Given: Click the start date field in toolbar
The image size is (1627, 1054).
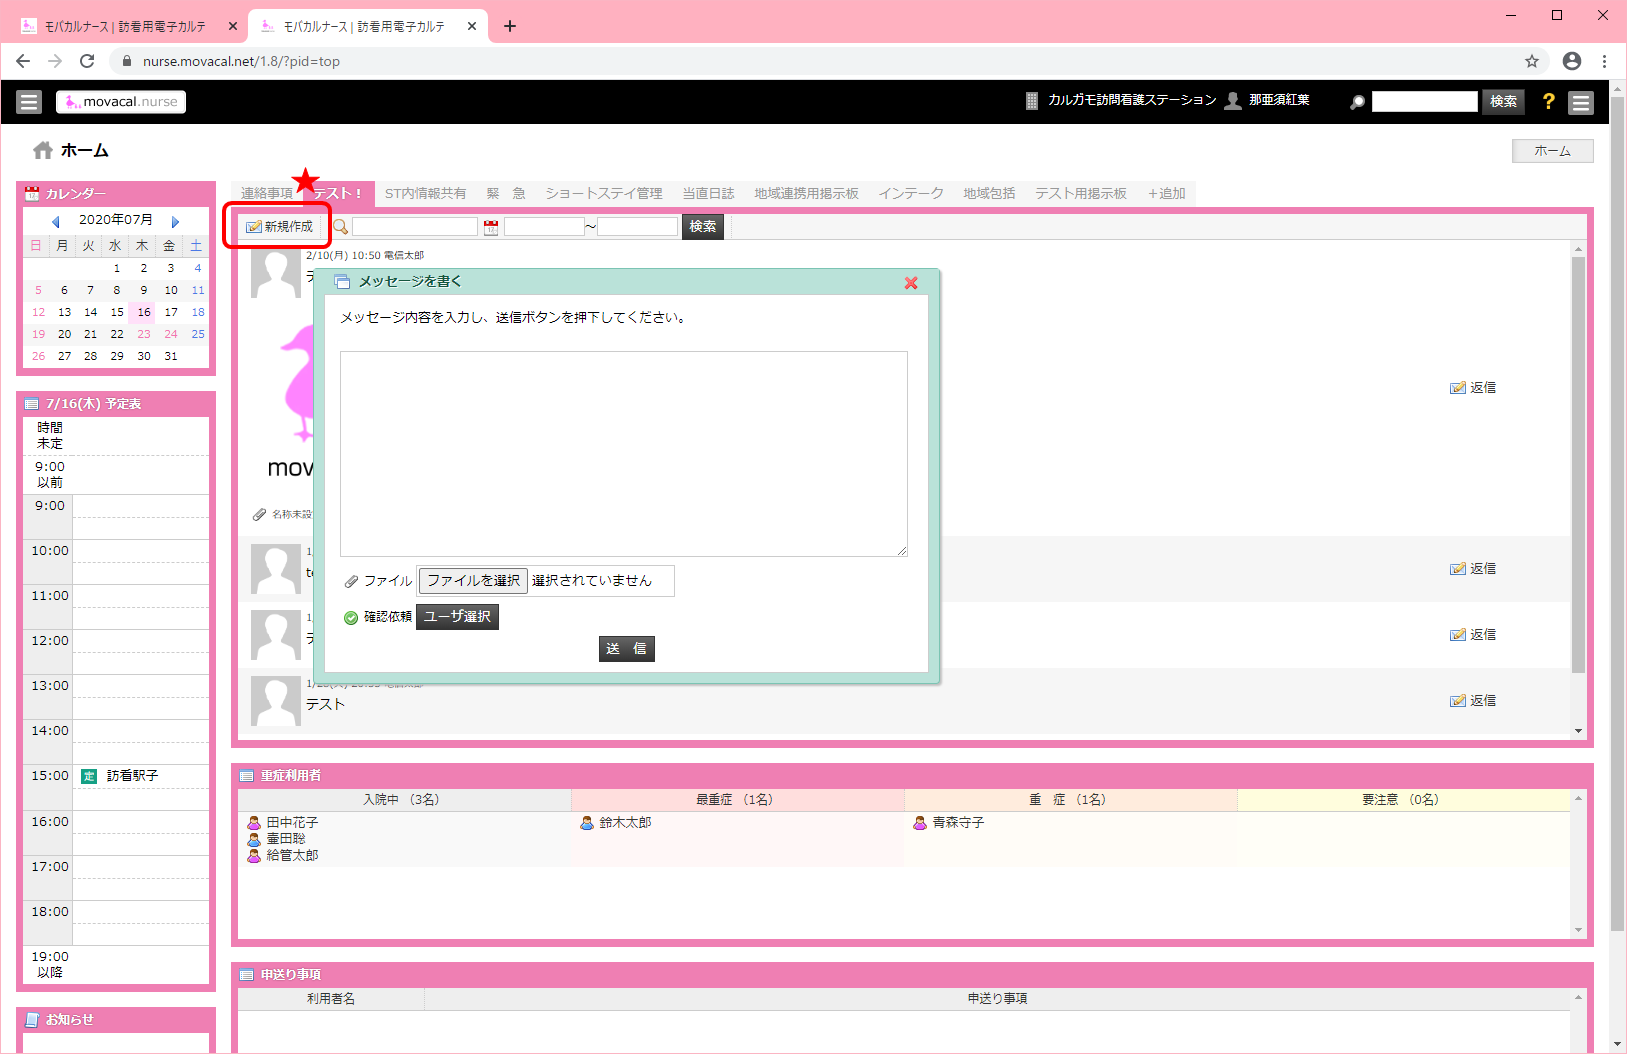Looking at the screenshot, I should click(543, 227).
